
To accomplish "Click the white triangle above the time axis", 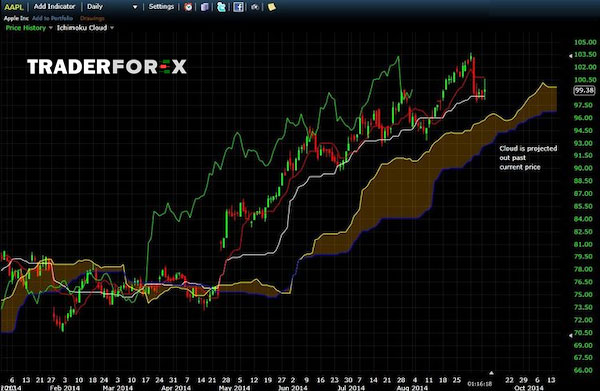I will (491, 373).
